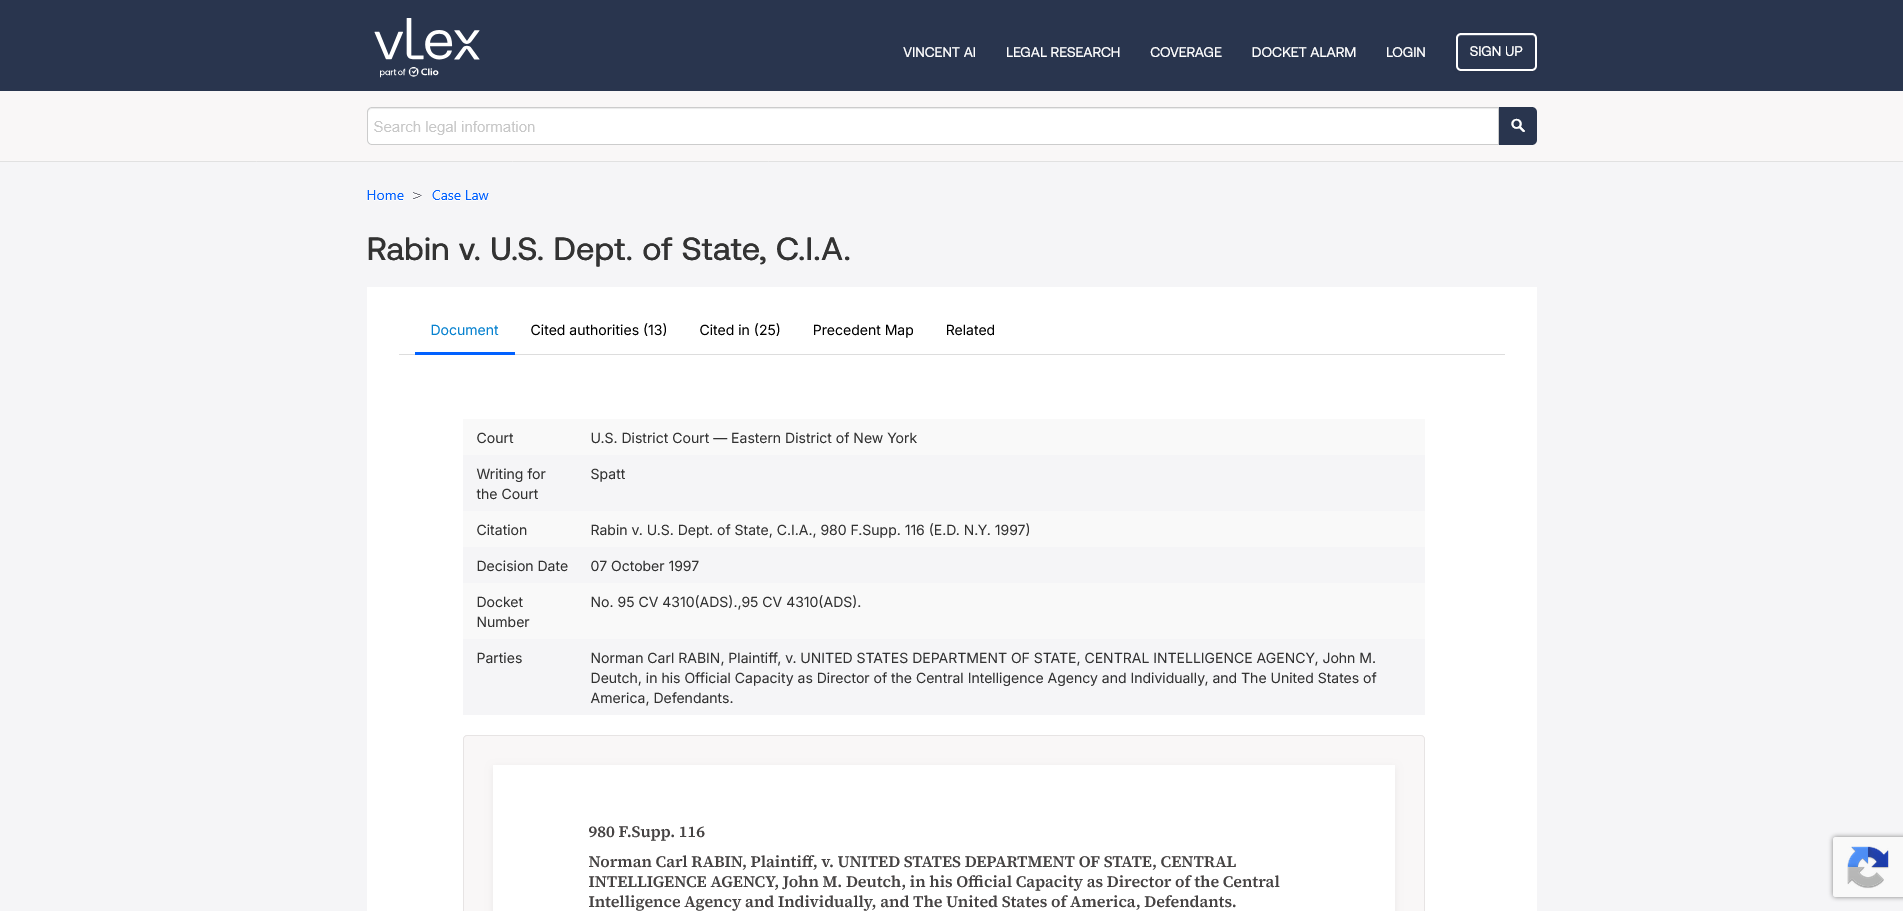
Task: Select the Document tab
Action: [x=464, y=330]
